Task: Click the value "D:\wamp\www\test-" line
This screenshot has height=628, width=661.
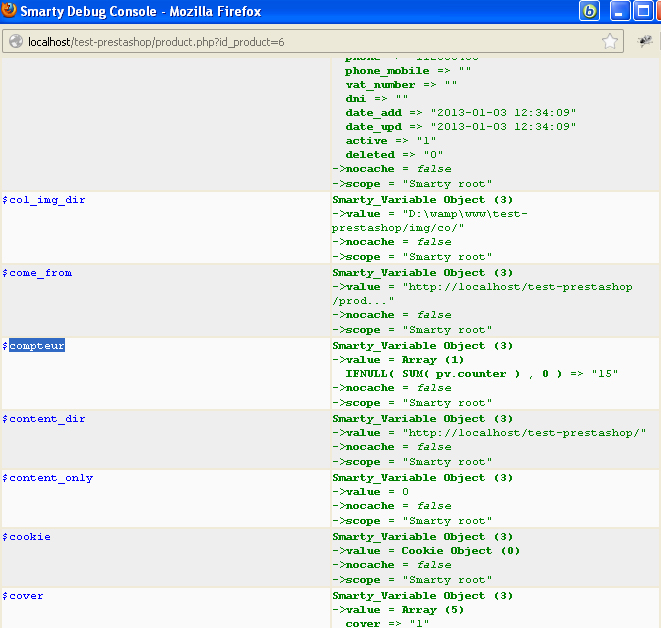Action: (x=430, y=214)
